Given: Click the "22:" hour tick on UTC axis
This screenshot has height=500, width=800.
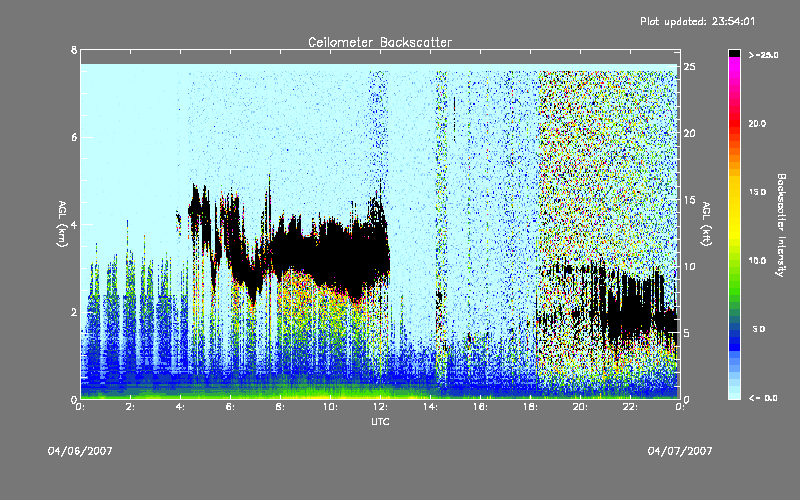Looking at the screenshot, I should [630, 407].
